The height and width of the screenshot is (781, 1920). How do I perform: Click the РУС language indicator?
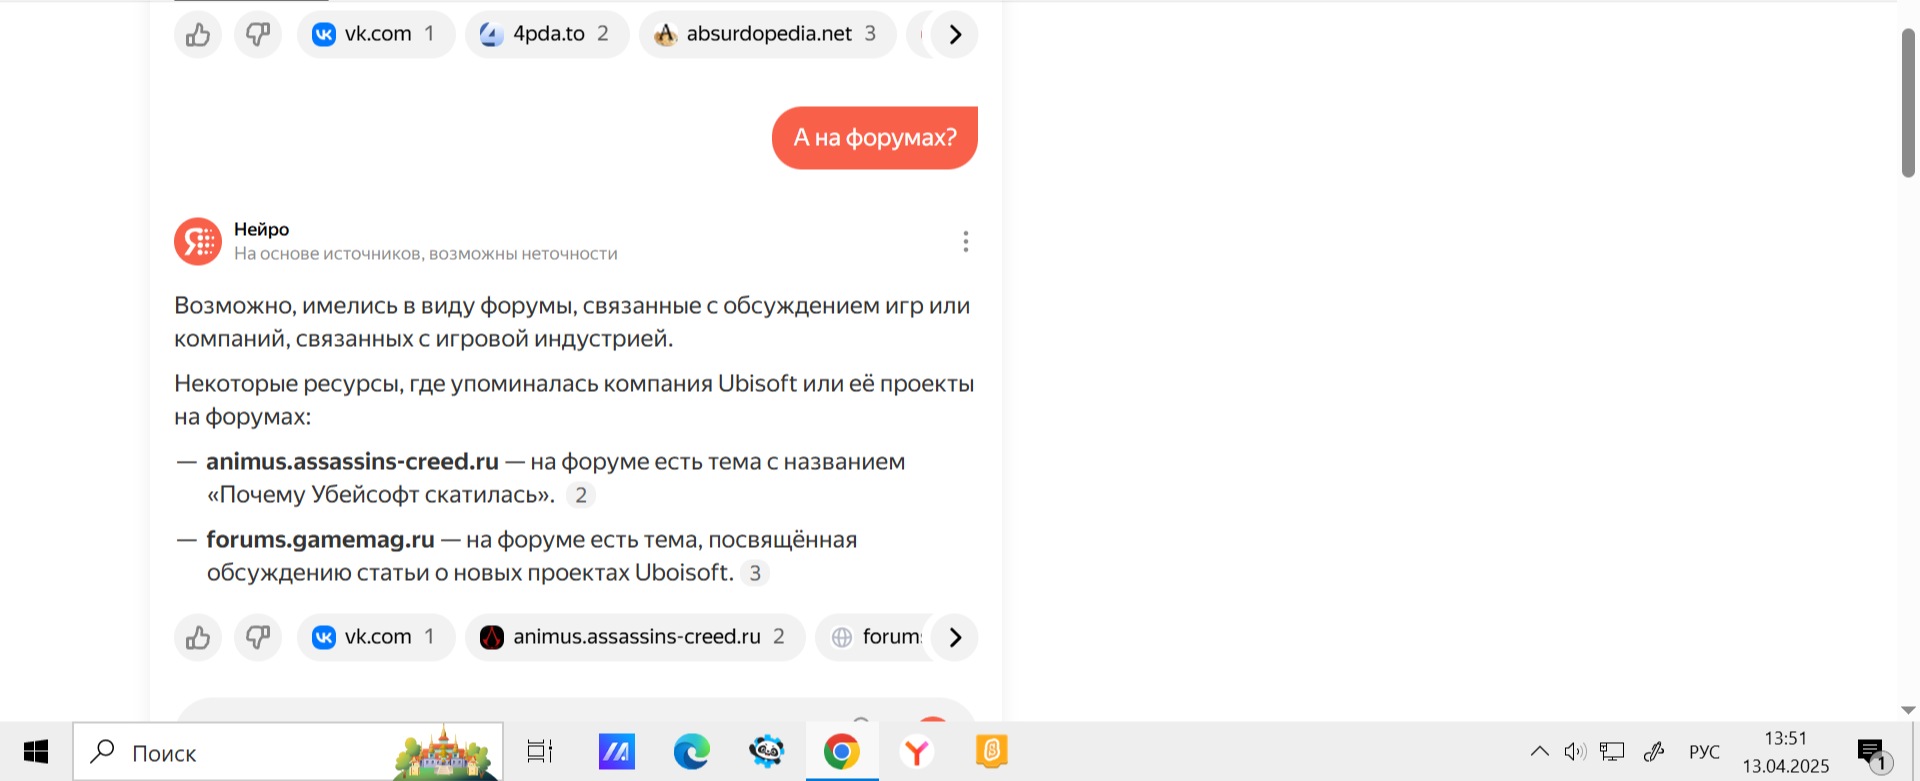[1704, 752]
